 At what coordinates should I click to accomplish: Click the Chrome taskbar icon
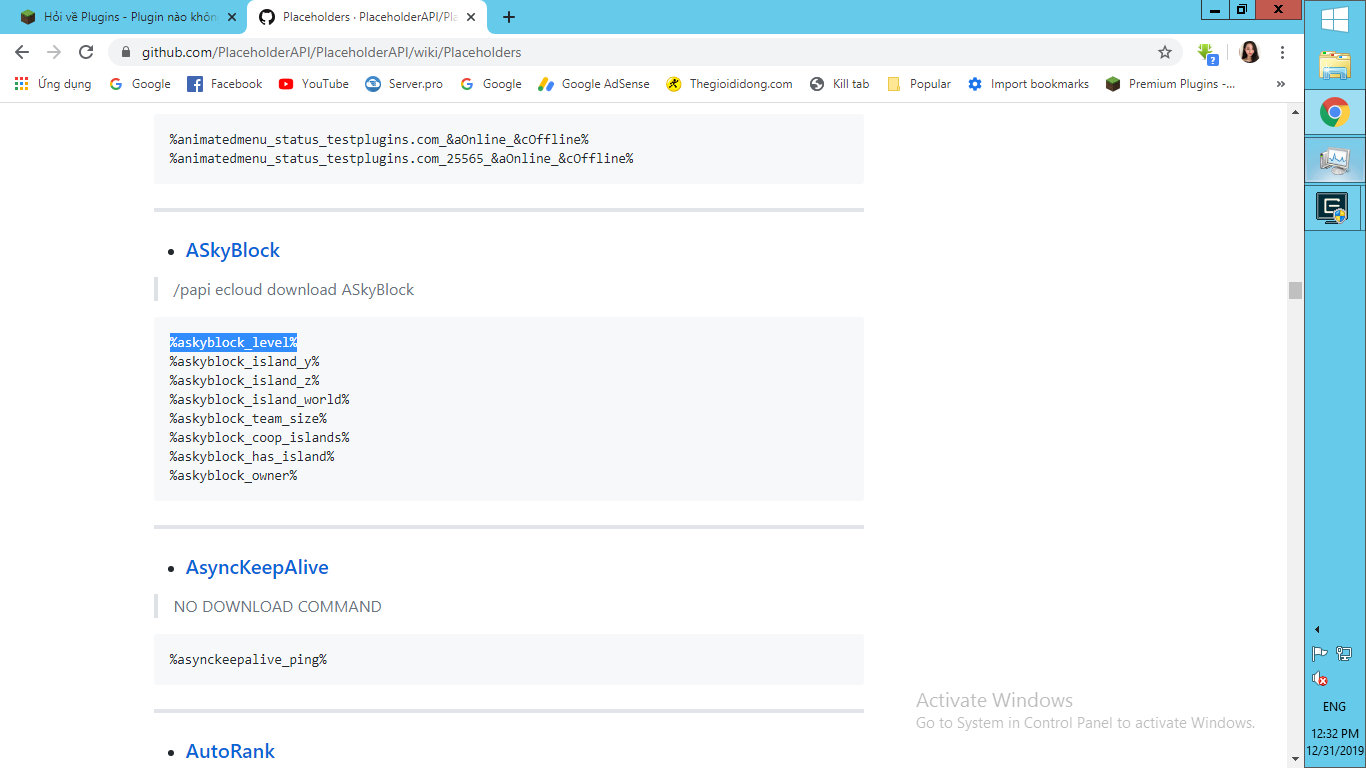click(1334, 112)
